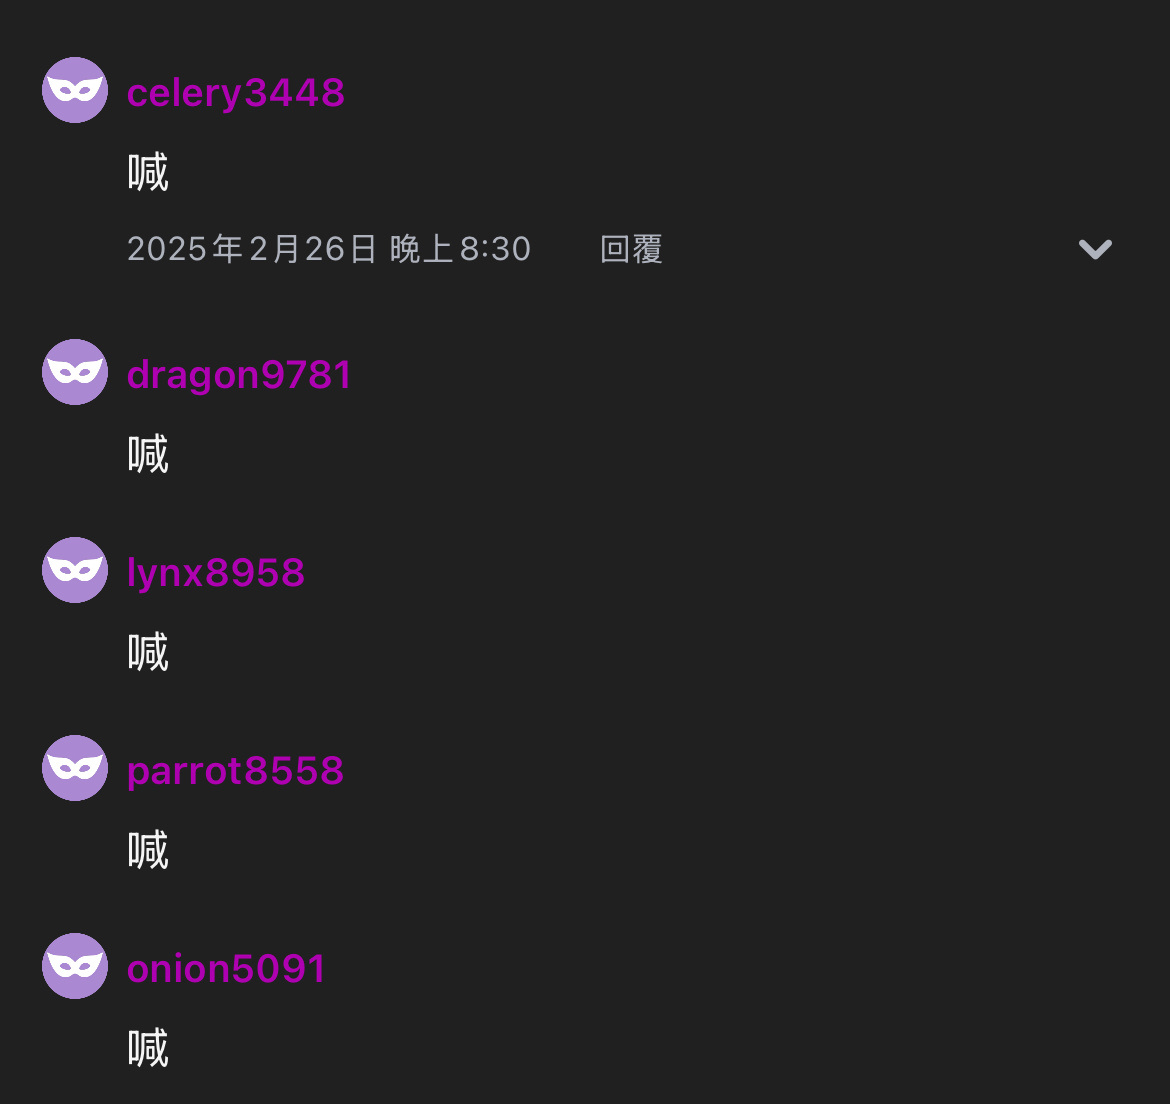Reply to celery3448 using 回覆
Viewport: 1170px width, 1104px height.
pos(631,249)
